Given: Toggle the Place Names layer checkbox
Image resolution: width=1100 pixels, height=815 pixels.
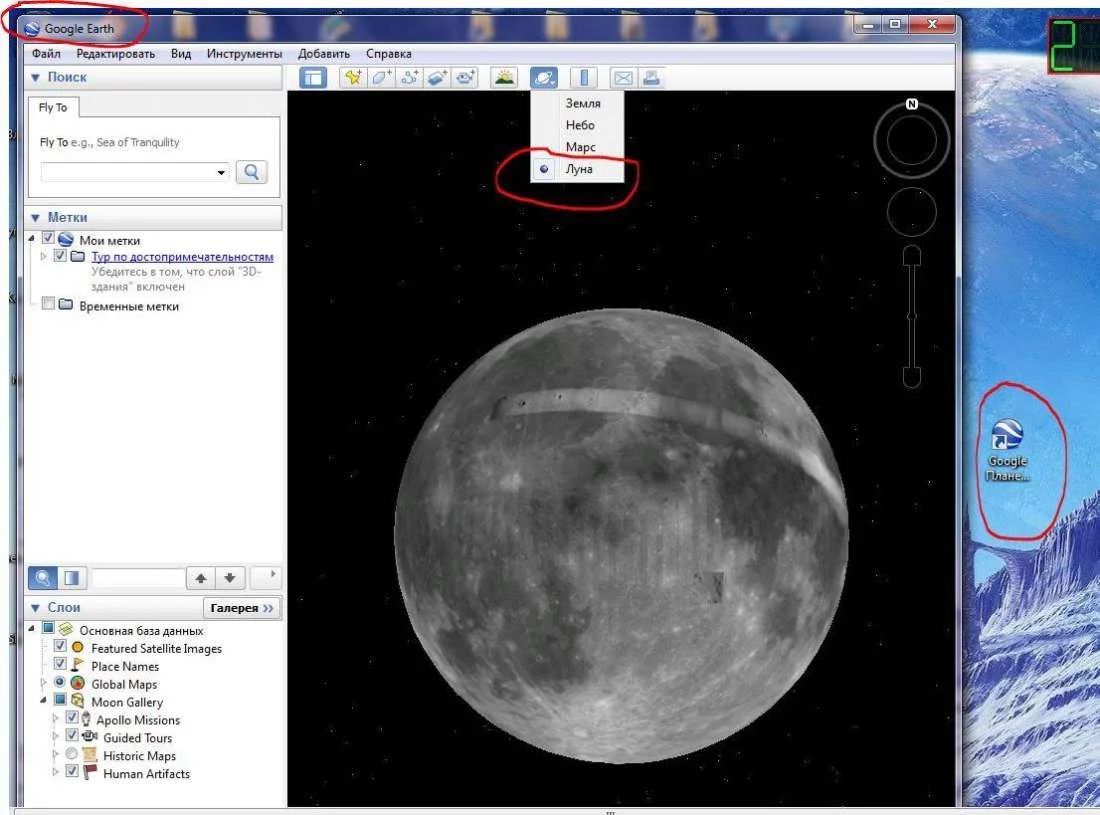Looking at the screenshot, I should pyautogui.click(x=60, y=666).
